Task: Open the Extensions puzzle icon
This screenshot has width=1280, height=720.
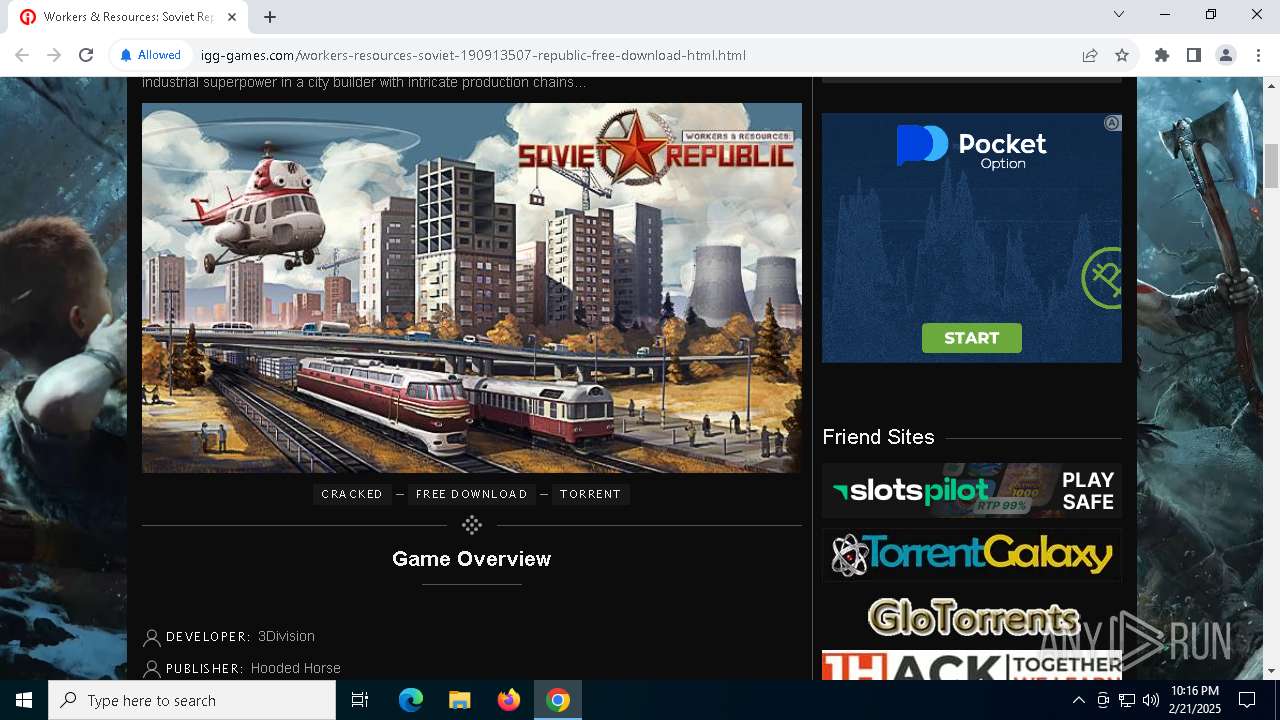Action: tap(1162, 55)
